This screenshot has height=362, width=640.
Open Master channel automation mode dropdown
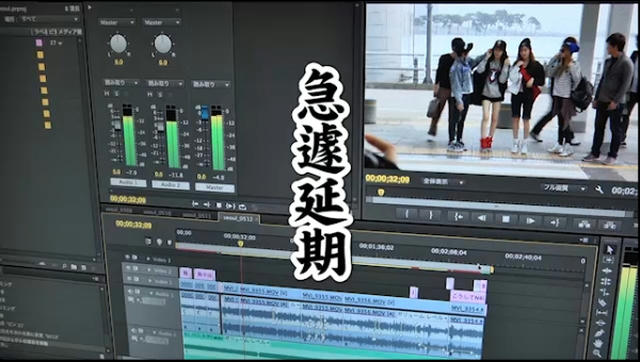211,84
